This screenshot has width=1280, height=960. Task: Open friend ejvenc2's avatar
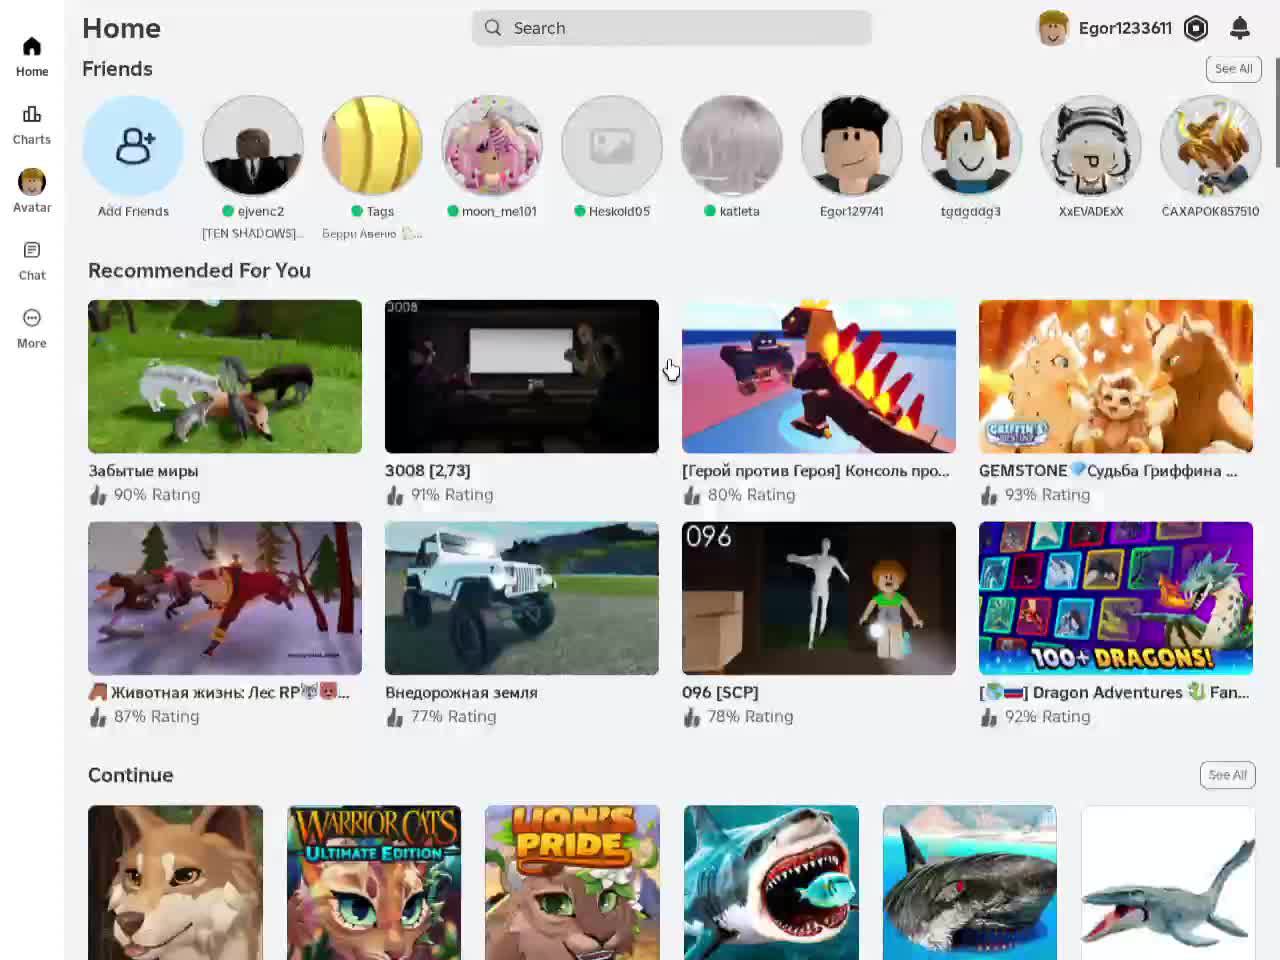[x=253, y=146]
